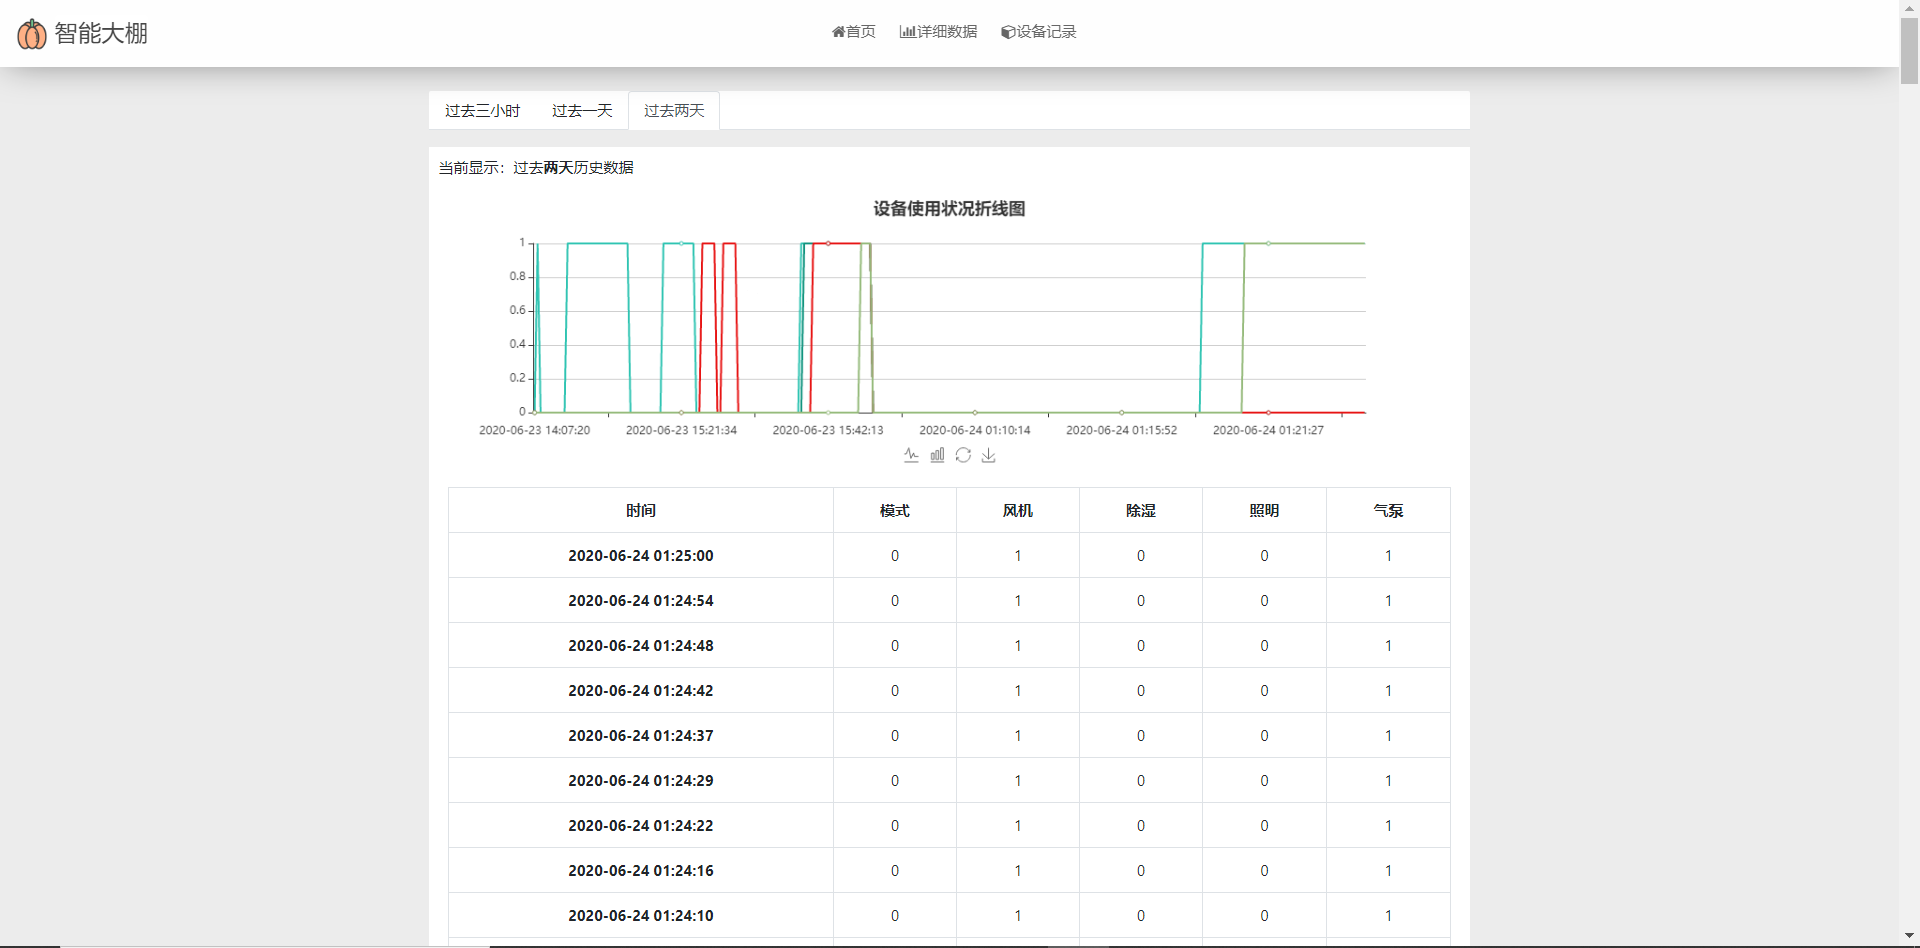The image size is (1920, 948).
Task: Click the 风机 column header
Action: 1018,511
